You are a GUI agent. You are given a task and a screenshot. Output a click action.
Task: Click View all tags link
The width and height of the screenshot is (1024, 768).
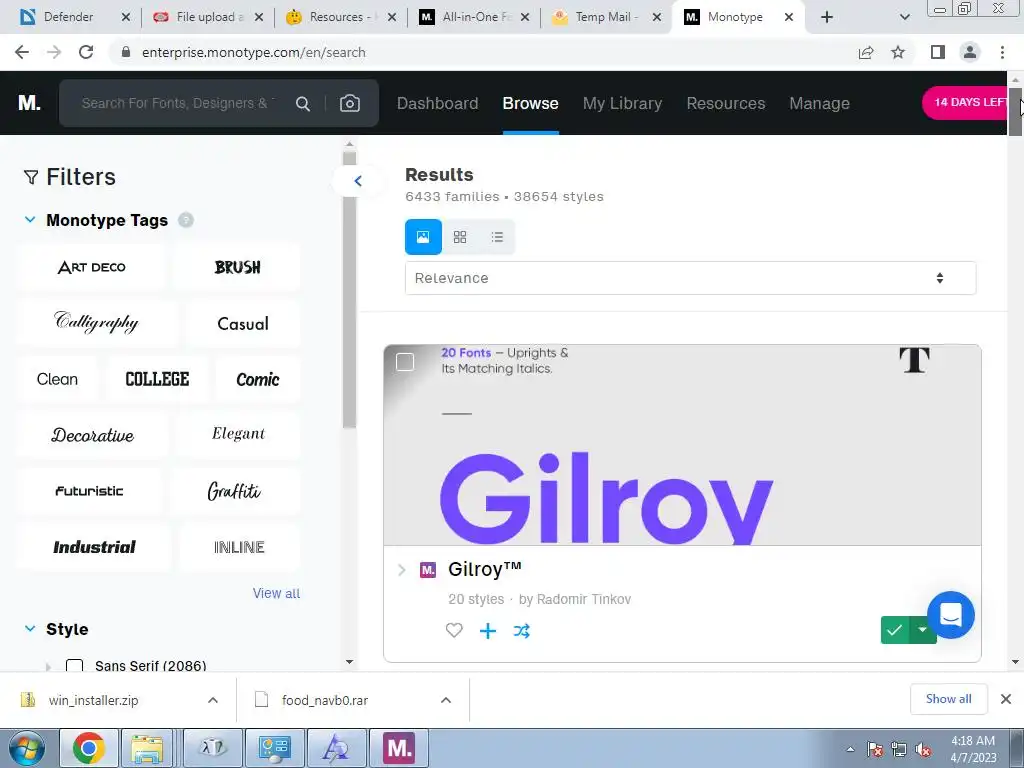(276, 593)
